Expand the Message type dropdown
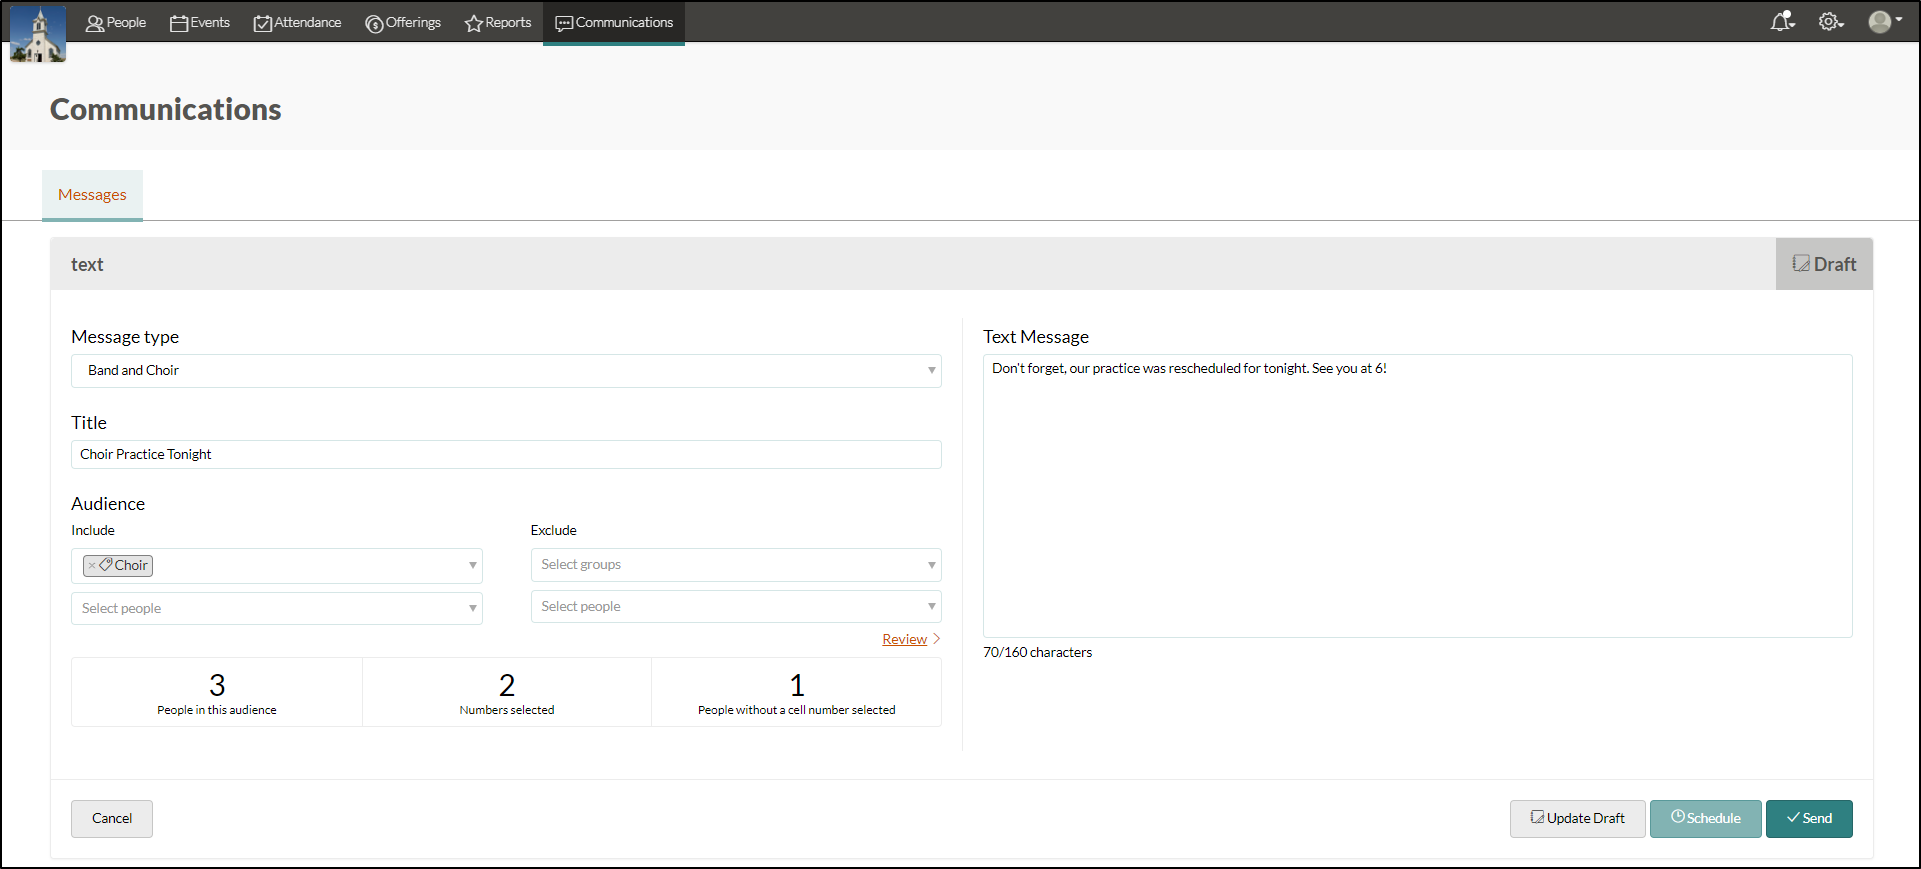 [506, 371]
